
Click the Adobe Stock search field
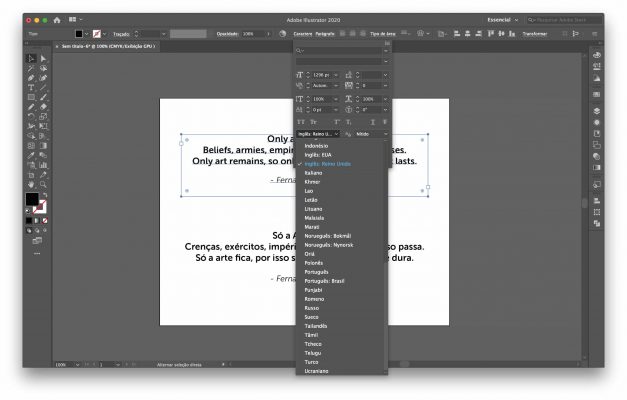tap(564, 20)
